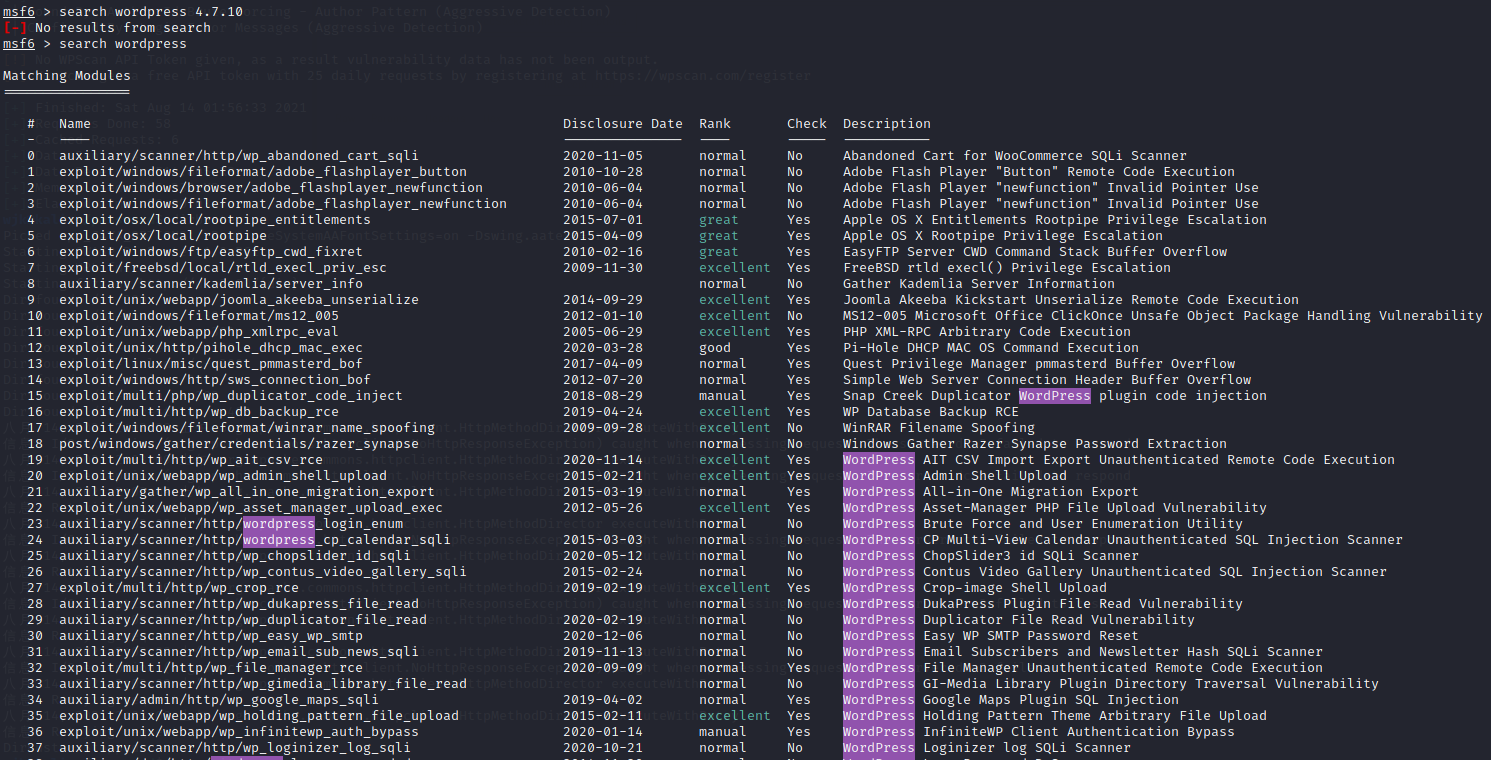Click auxiliary/scanner/http/wp_gimedia_library_file_read module name
The width and height of the screenshot is (1491, 760).
263,684
